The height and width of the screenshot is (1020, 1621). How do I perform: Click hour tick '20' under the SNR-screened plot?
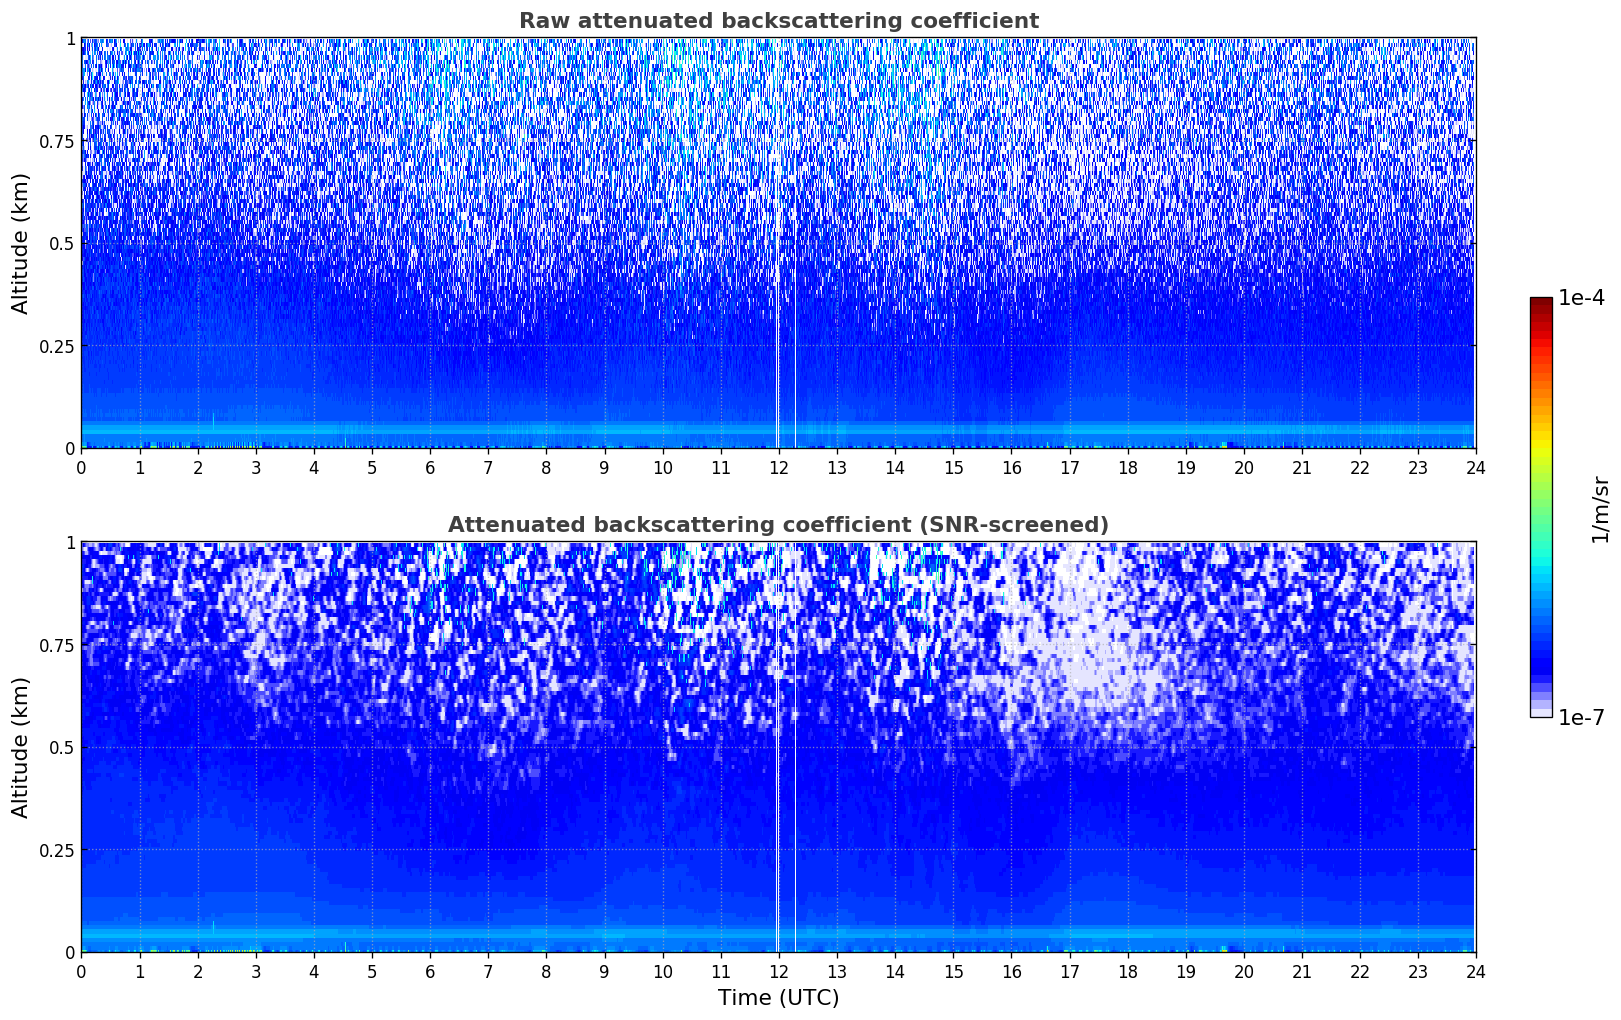[x=1243, y=971]
